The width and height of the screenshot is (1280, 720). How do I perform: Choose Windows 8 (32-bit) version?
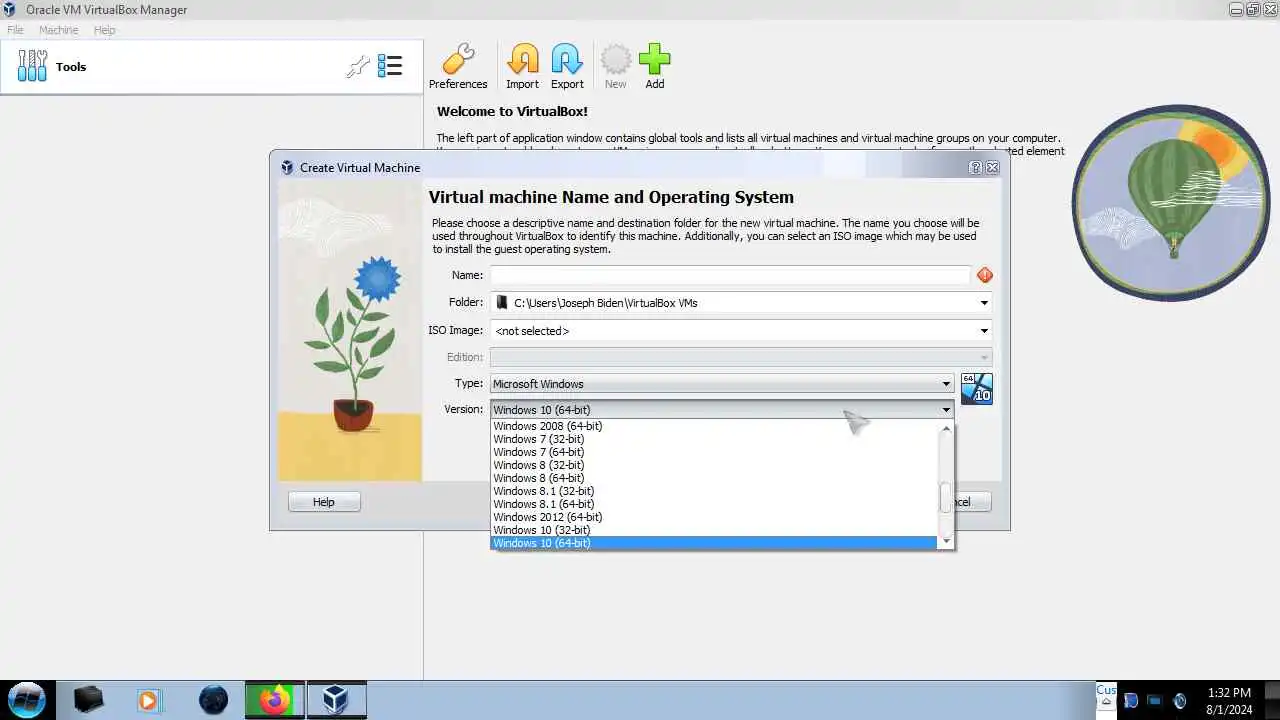[x=714, y=465]
